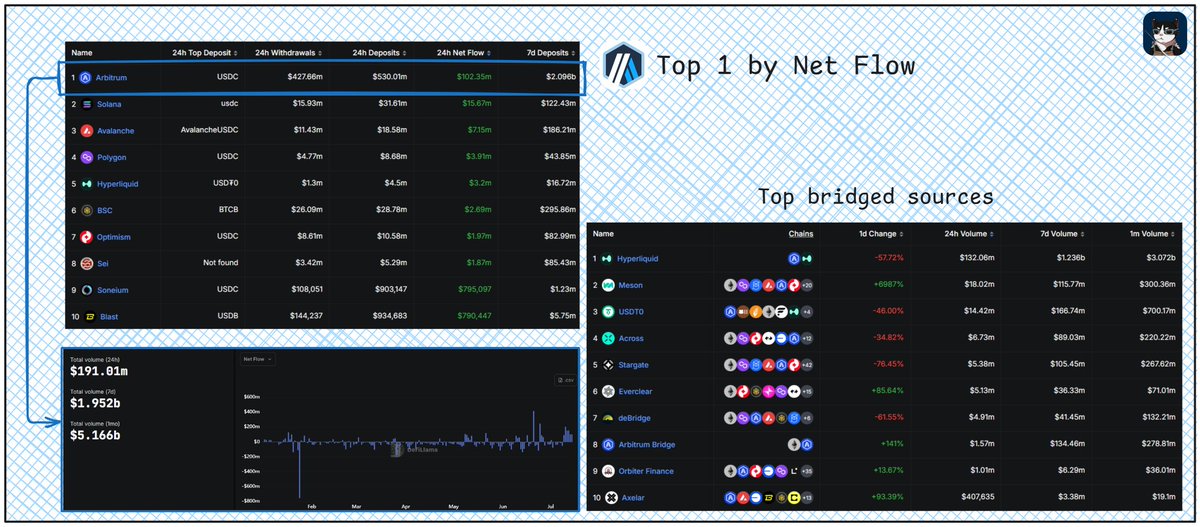Open the Meson bridge link
The width and height of the screenshot is (1200, 527).
tap(631, 285)
